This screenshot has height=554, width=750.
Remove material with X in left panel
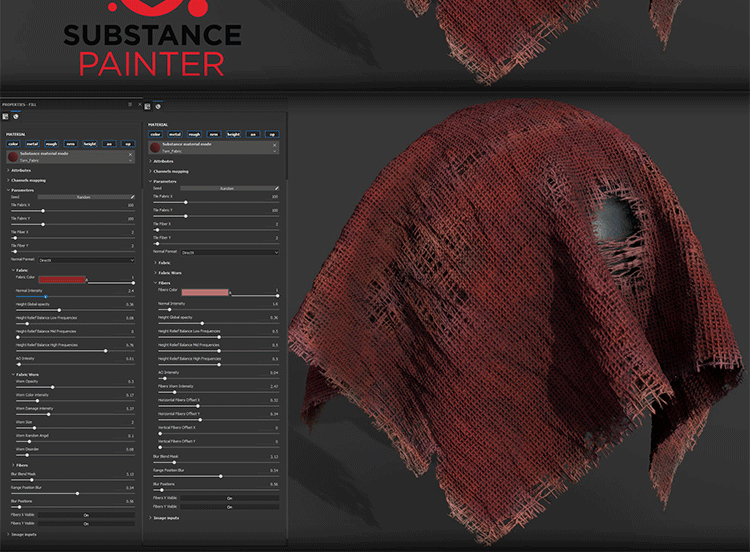pyautogui.click(x=130, y=154)
